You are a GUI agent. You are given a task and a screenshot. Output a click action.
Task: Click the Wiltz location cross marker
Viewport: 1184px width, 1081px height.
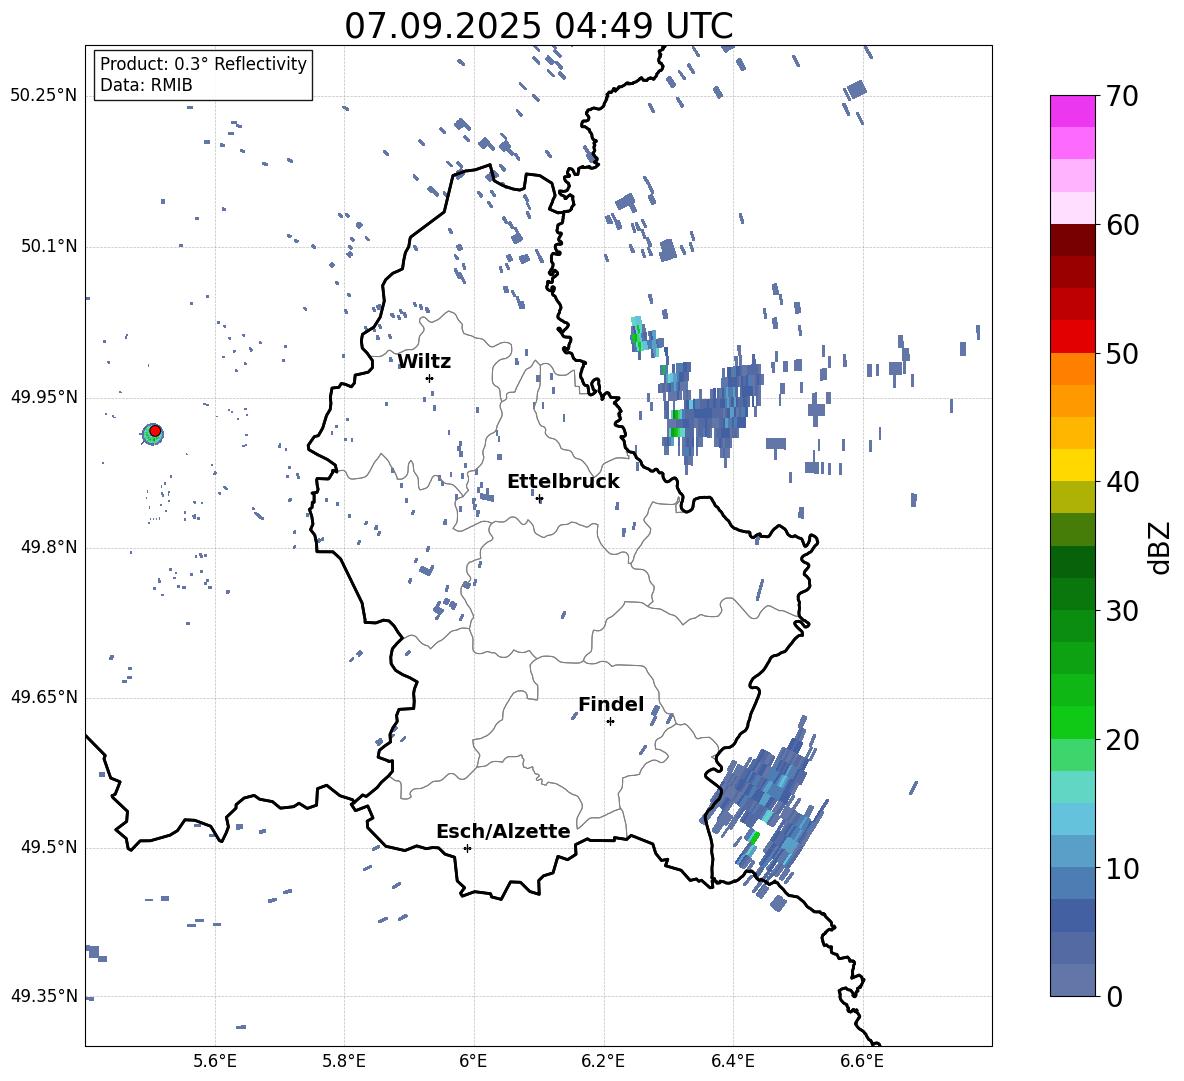click(x=430, y=378)
